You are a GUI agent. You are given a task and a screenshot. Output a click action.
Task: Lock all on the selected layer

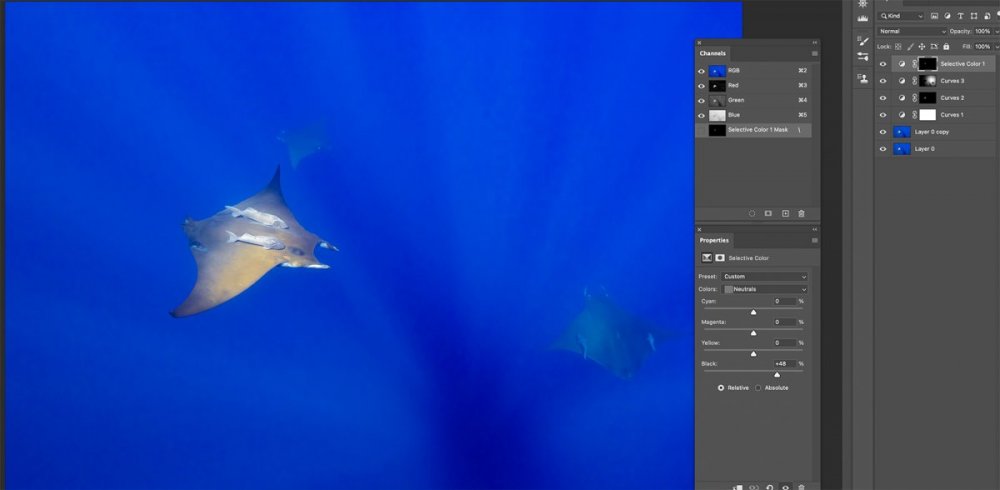[x=946, y=47]
